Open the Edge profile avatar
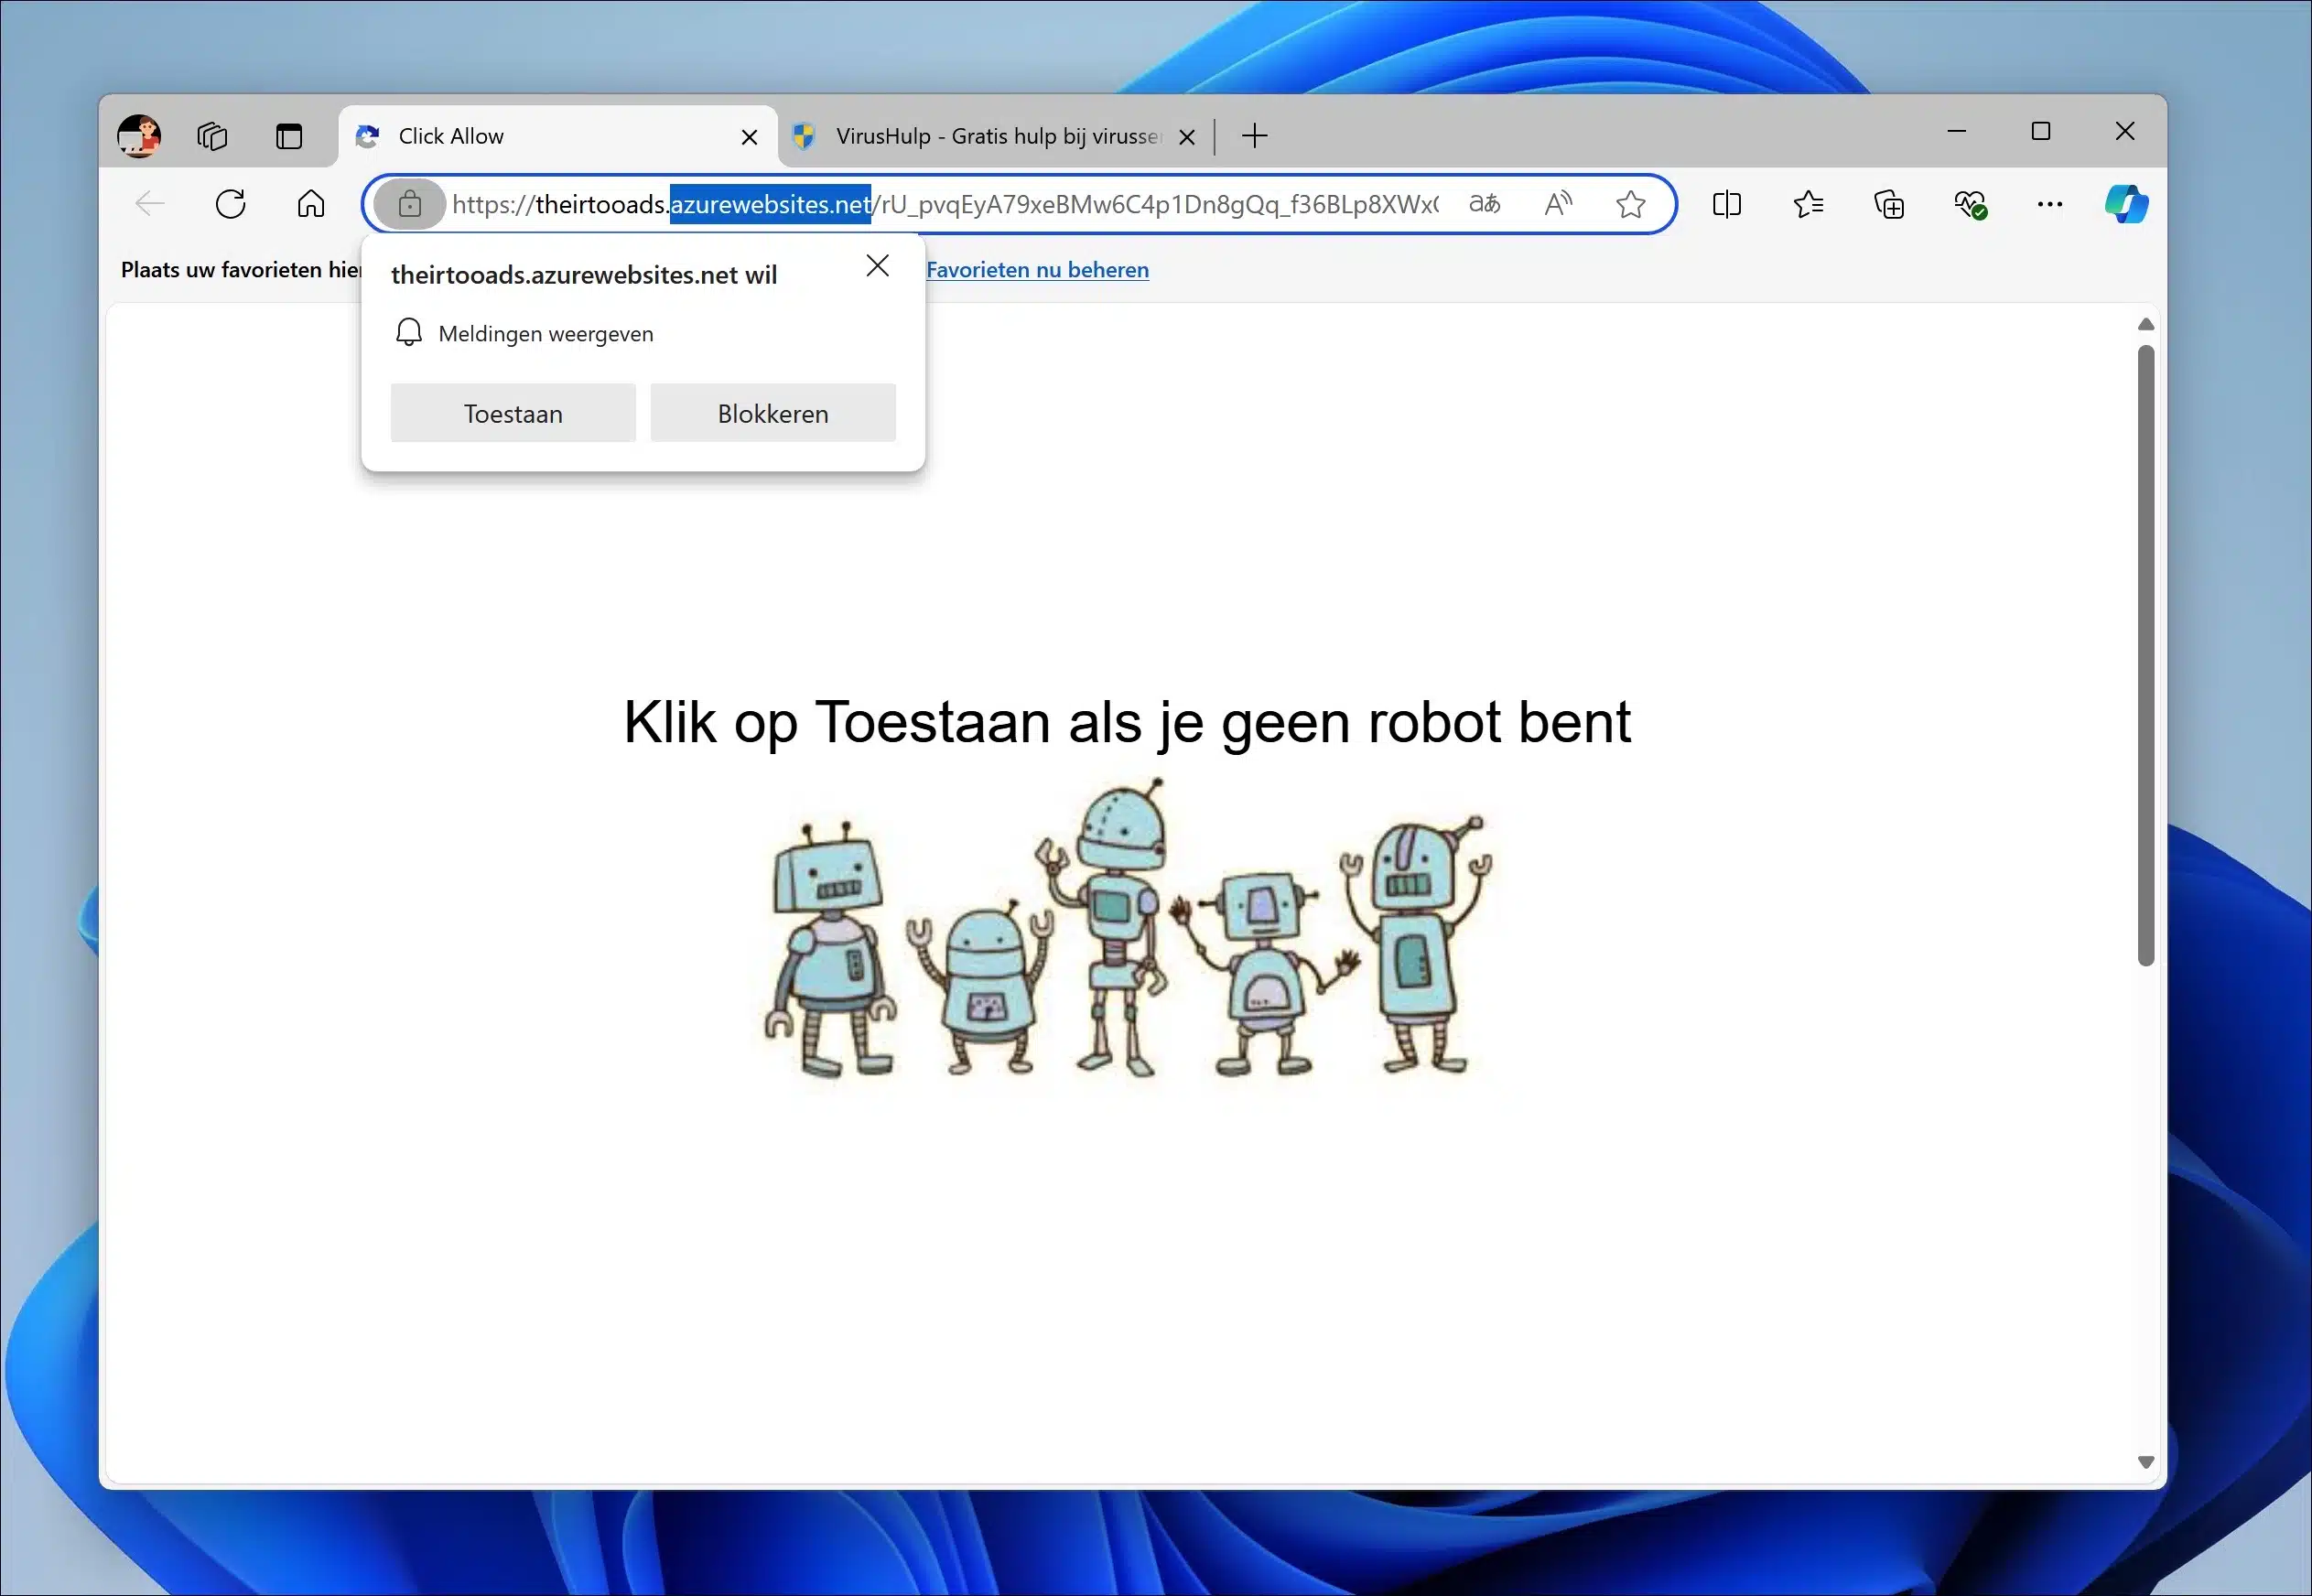This screenshot has height=1596, width=2312. 139,135
